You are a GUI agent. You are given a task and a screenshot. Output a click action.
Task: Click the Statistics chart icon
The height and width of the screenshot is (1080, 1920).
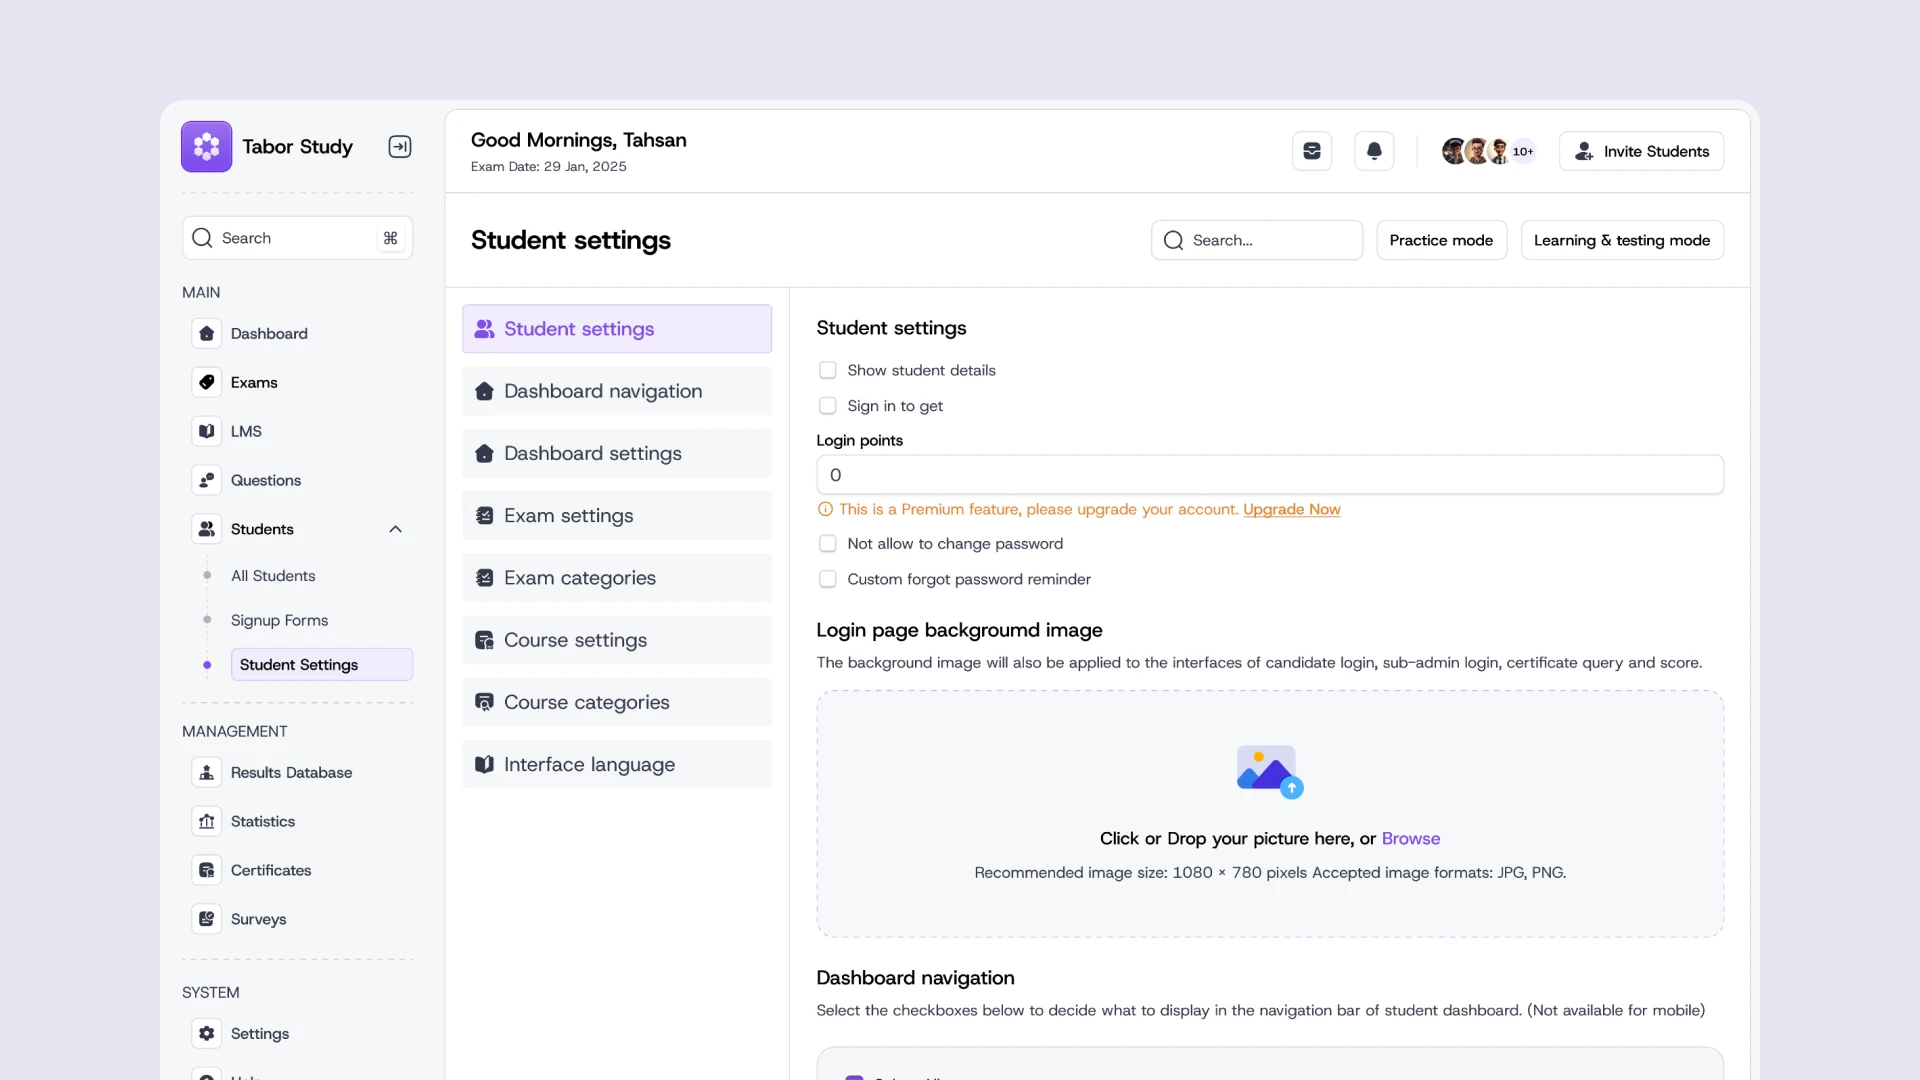click(x=207, y=821)
